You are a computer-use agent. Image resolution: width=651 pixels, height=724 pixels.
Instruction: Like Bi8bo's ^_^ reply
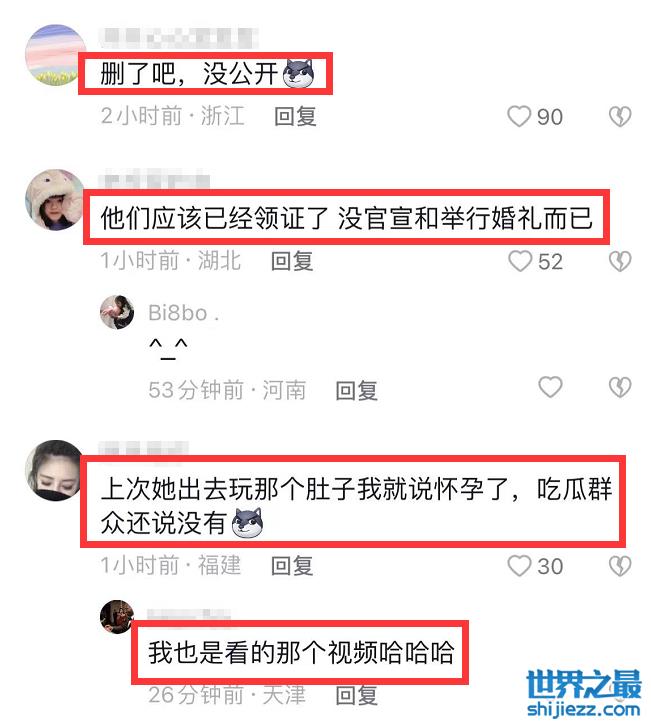click(550, 387)
